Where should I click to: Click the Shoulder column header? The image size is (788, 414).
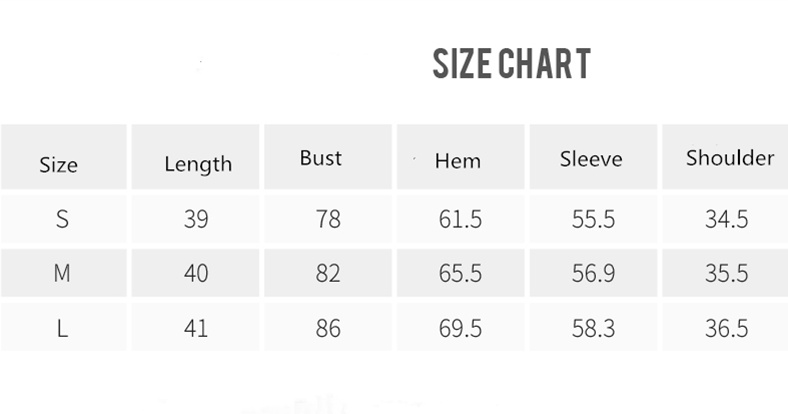tap(730, 157)
